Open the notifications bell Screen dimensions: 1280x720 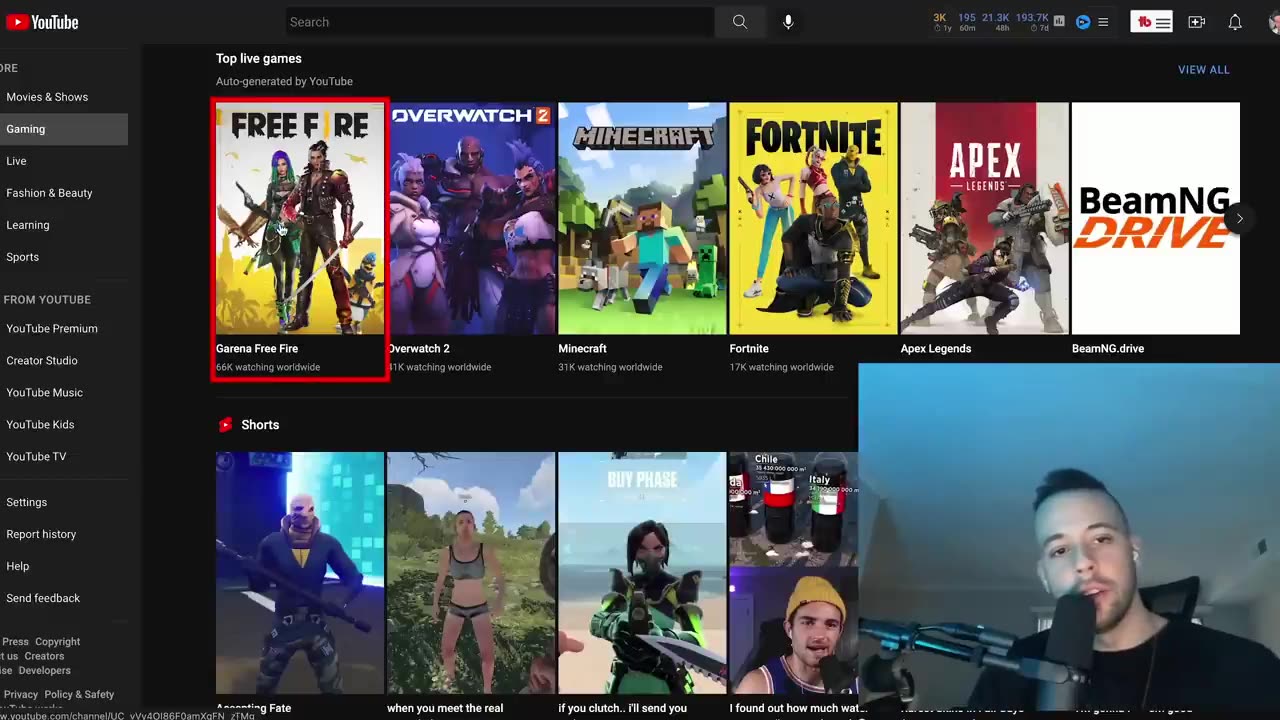(1235, 22)
